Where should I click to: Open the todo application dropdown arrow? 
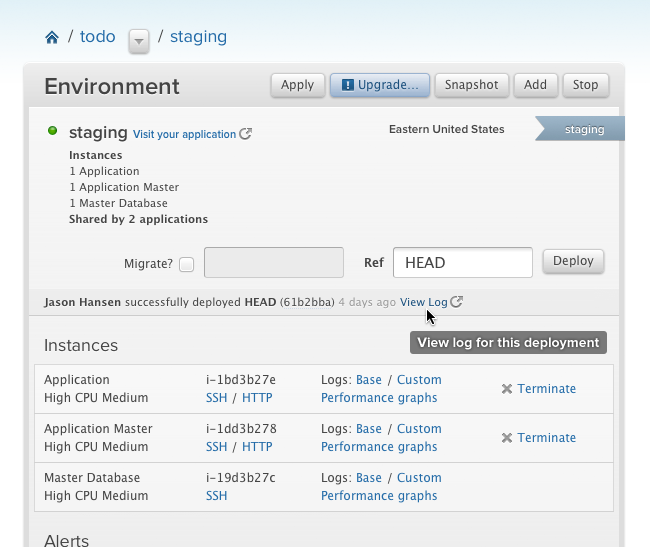[x=139, y=40]
